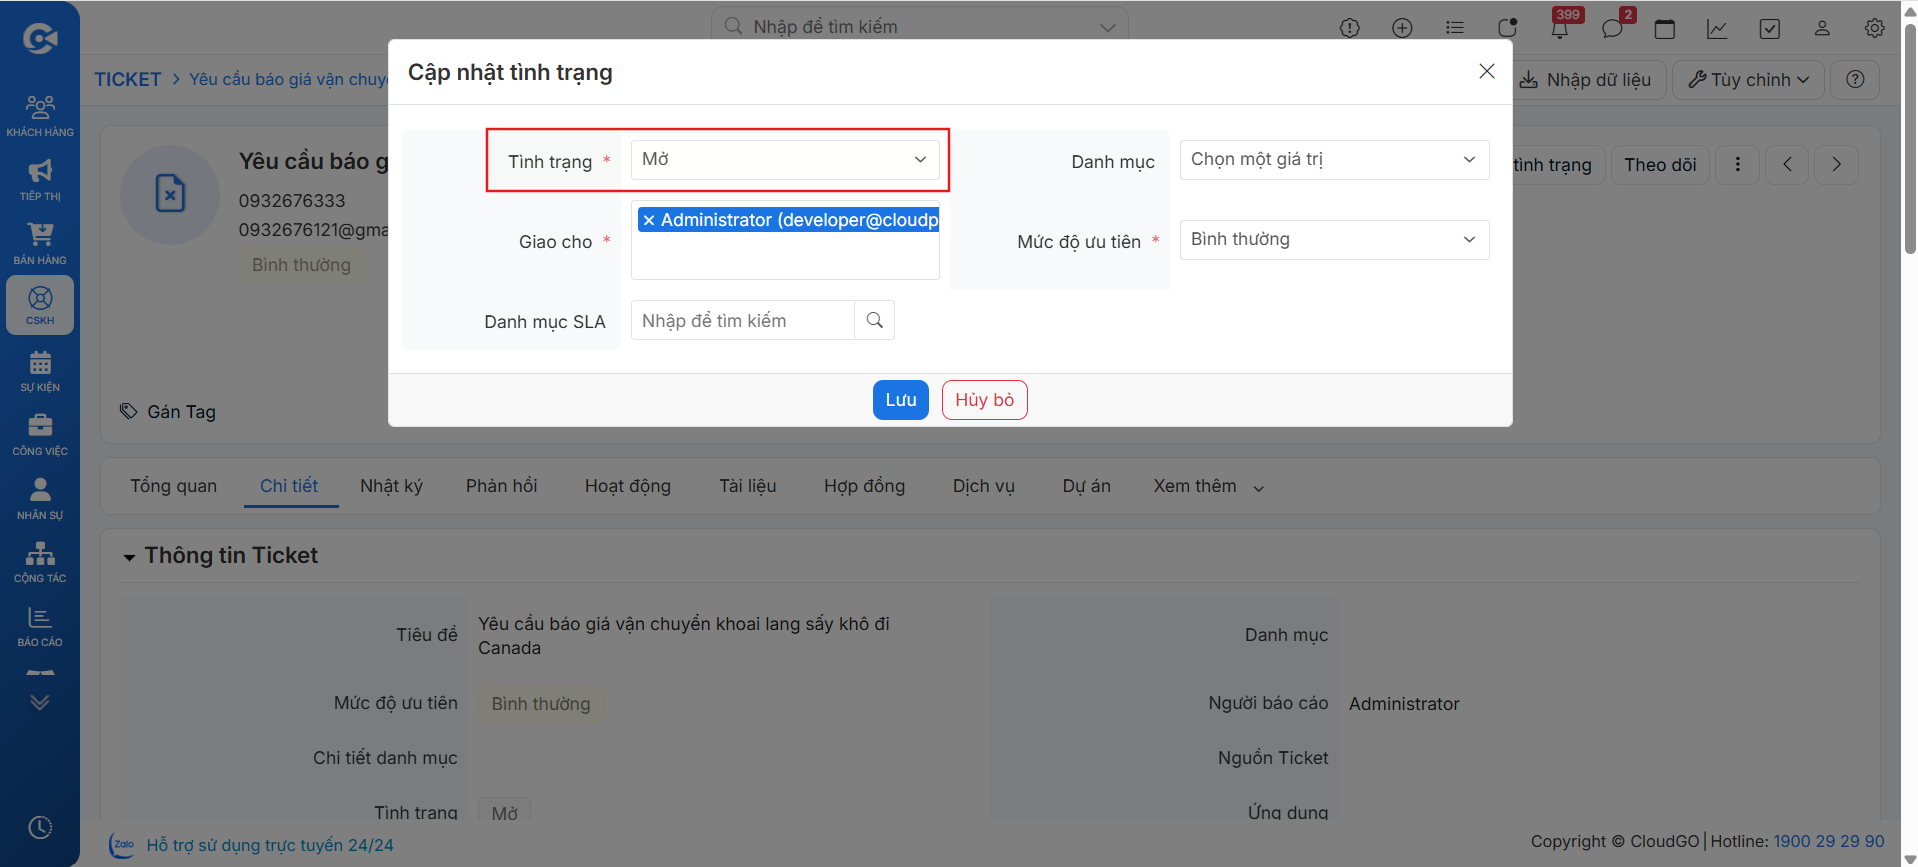Expand more sidebar modules with double chevron
The width and height of the screenshot is (1918, 867).
pos(40,702)
